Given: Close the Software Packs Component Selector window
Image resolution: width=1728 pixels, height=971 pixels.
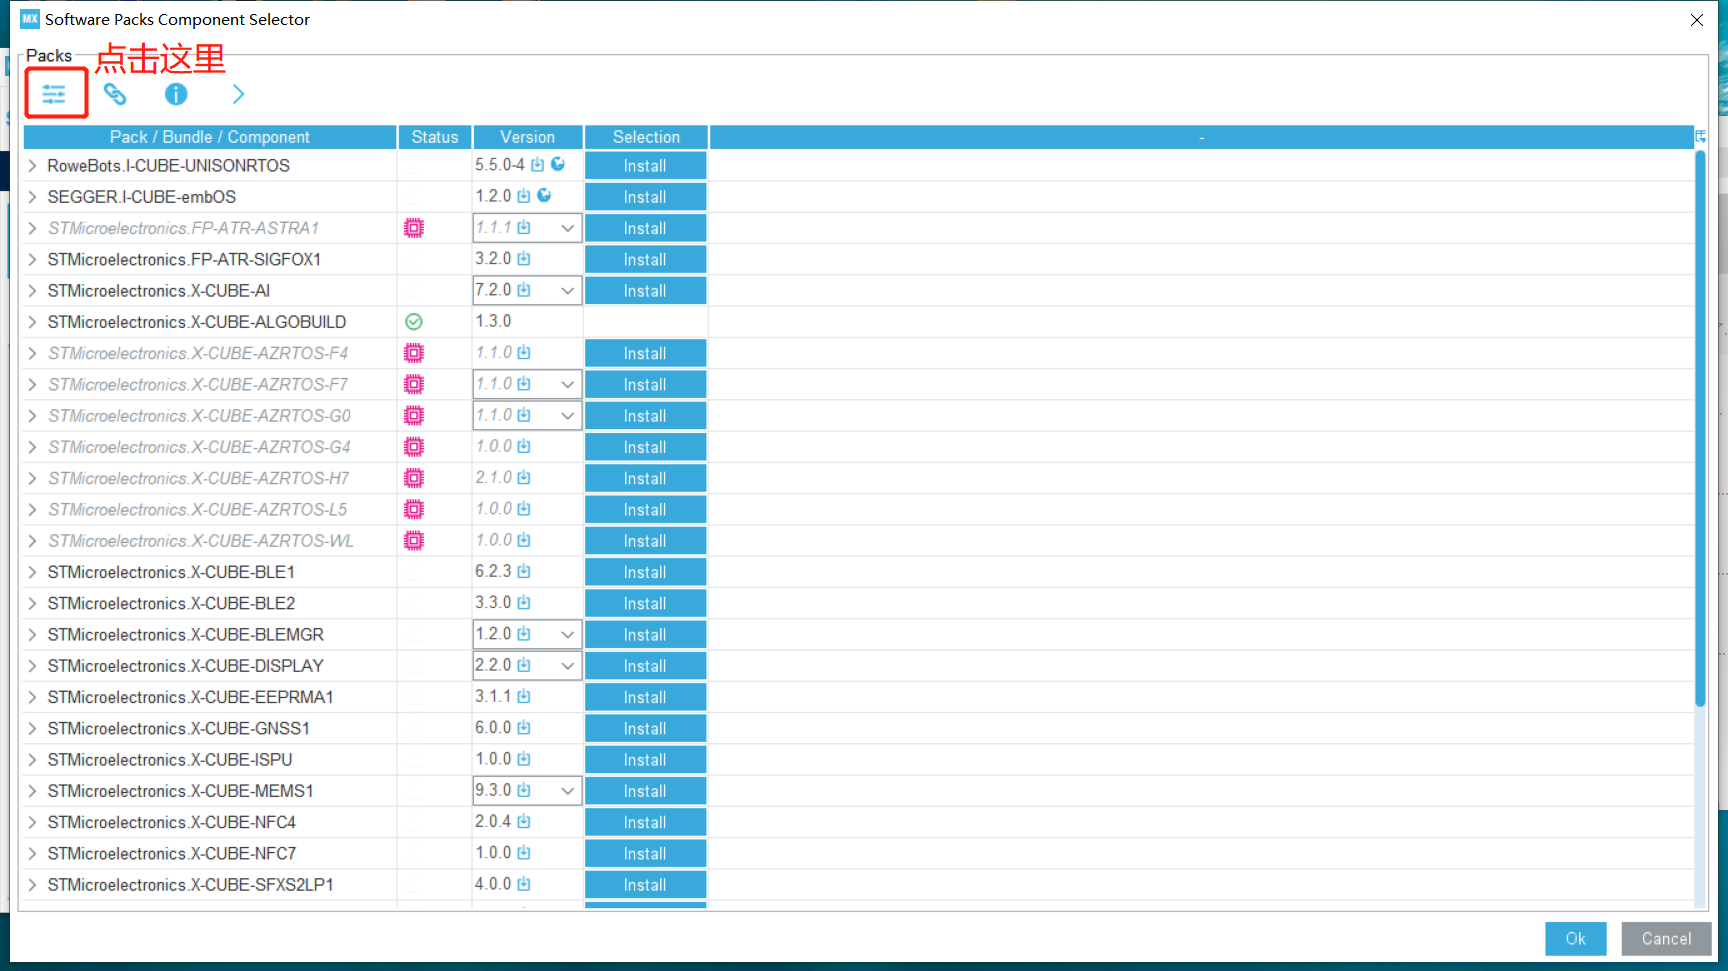Looking at the screenshot, I should click(1697, 19).
